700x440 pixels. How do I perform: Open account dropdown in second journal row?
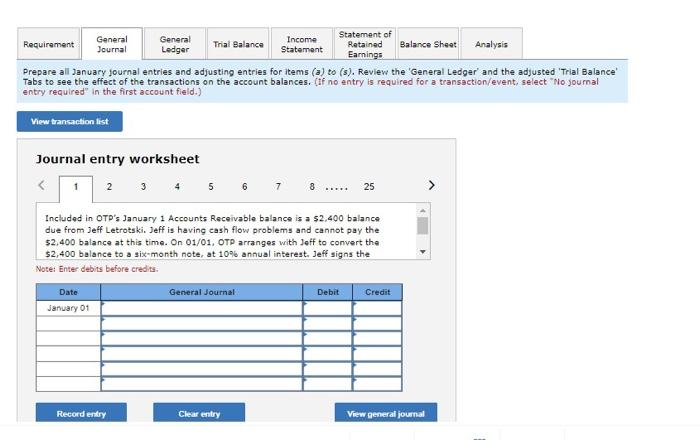(202, 324)
